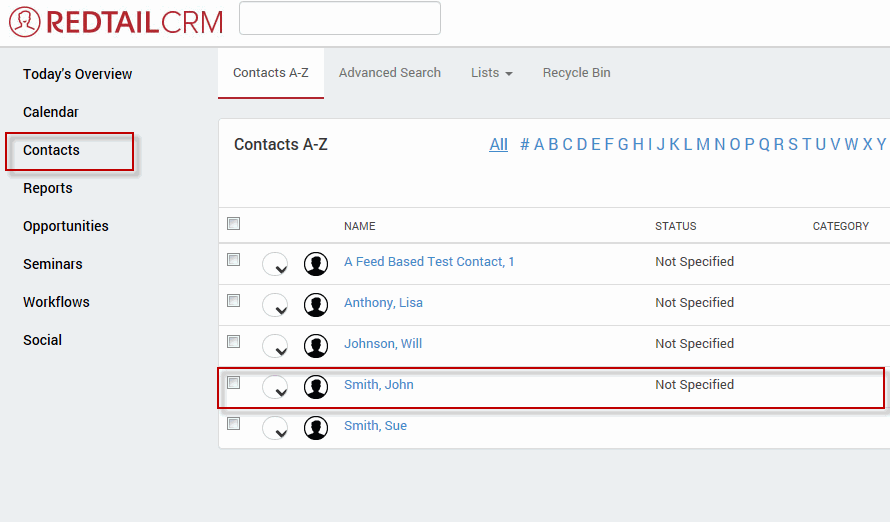
Task: Tick the select-all checkbox in table header
Action: click(x=234, y=223)
